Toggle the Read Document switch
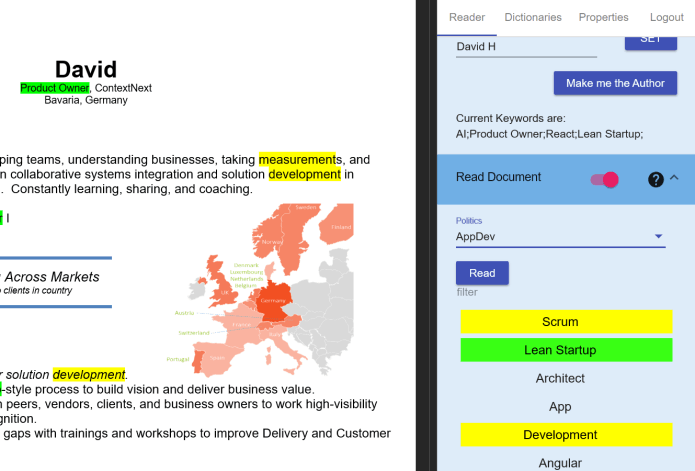The image size is (695, 471). coord(605,179)
